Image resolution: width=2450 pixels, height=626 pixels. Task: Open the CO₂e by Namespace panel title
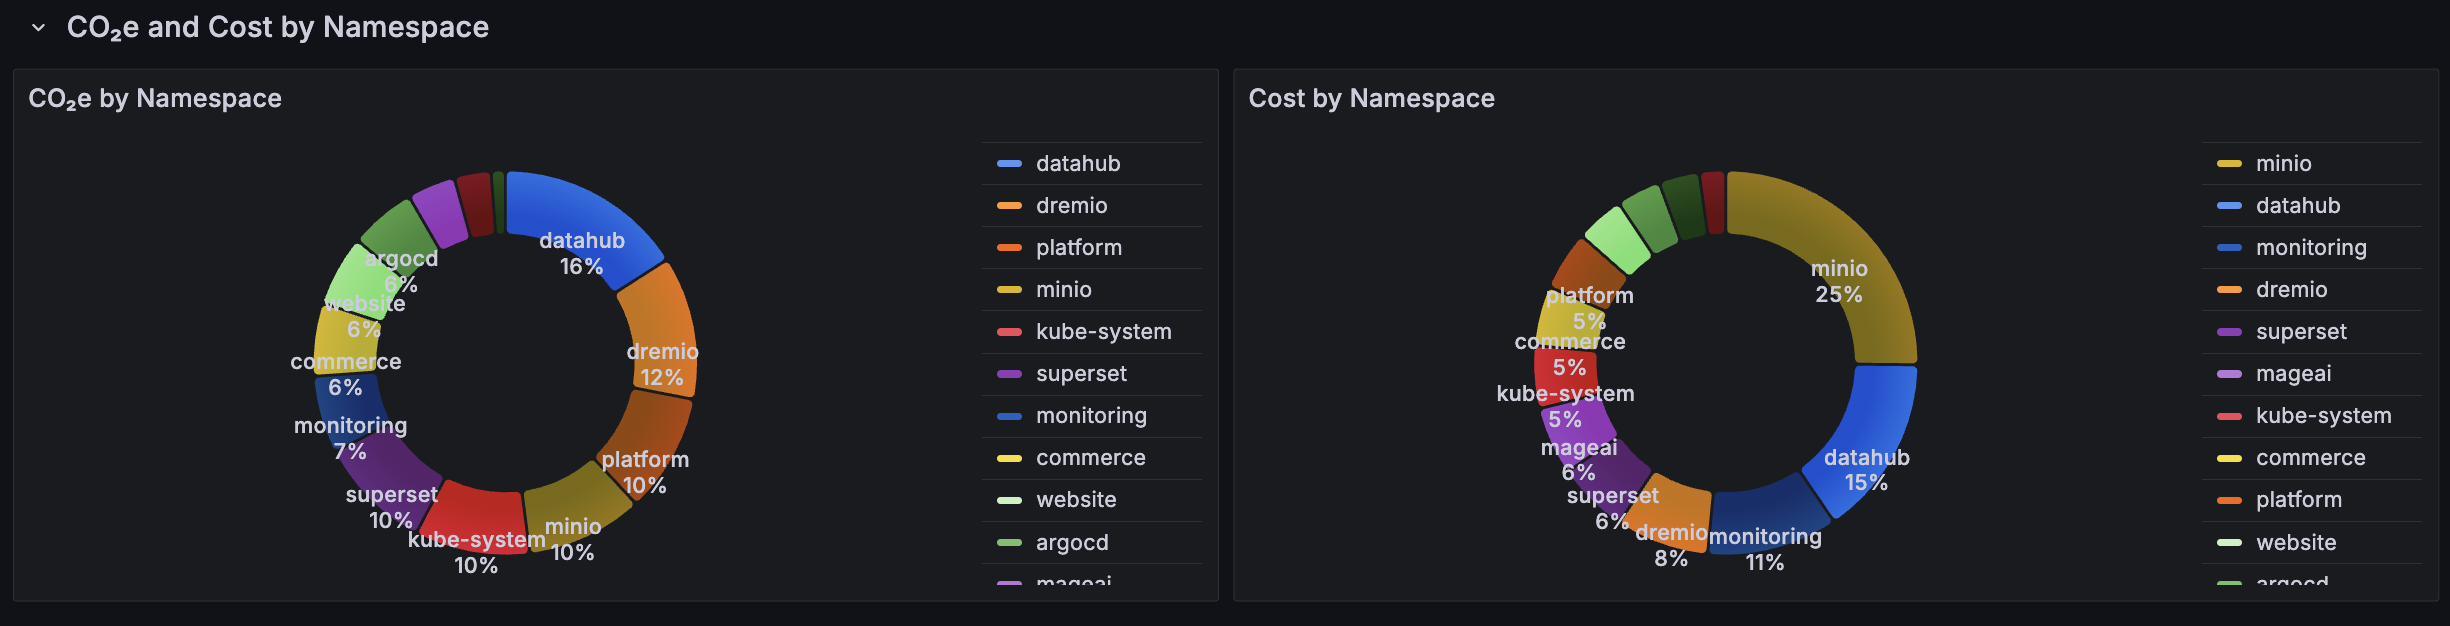click(x=155, y=98)
